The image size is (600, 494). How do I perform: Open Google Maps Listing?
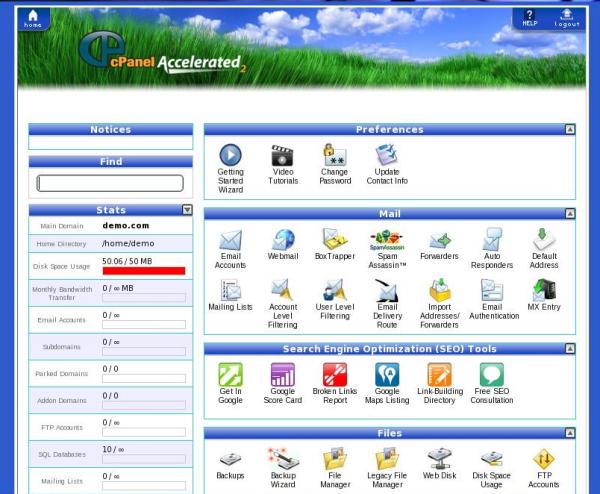click(x=387, y=383)
